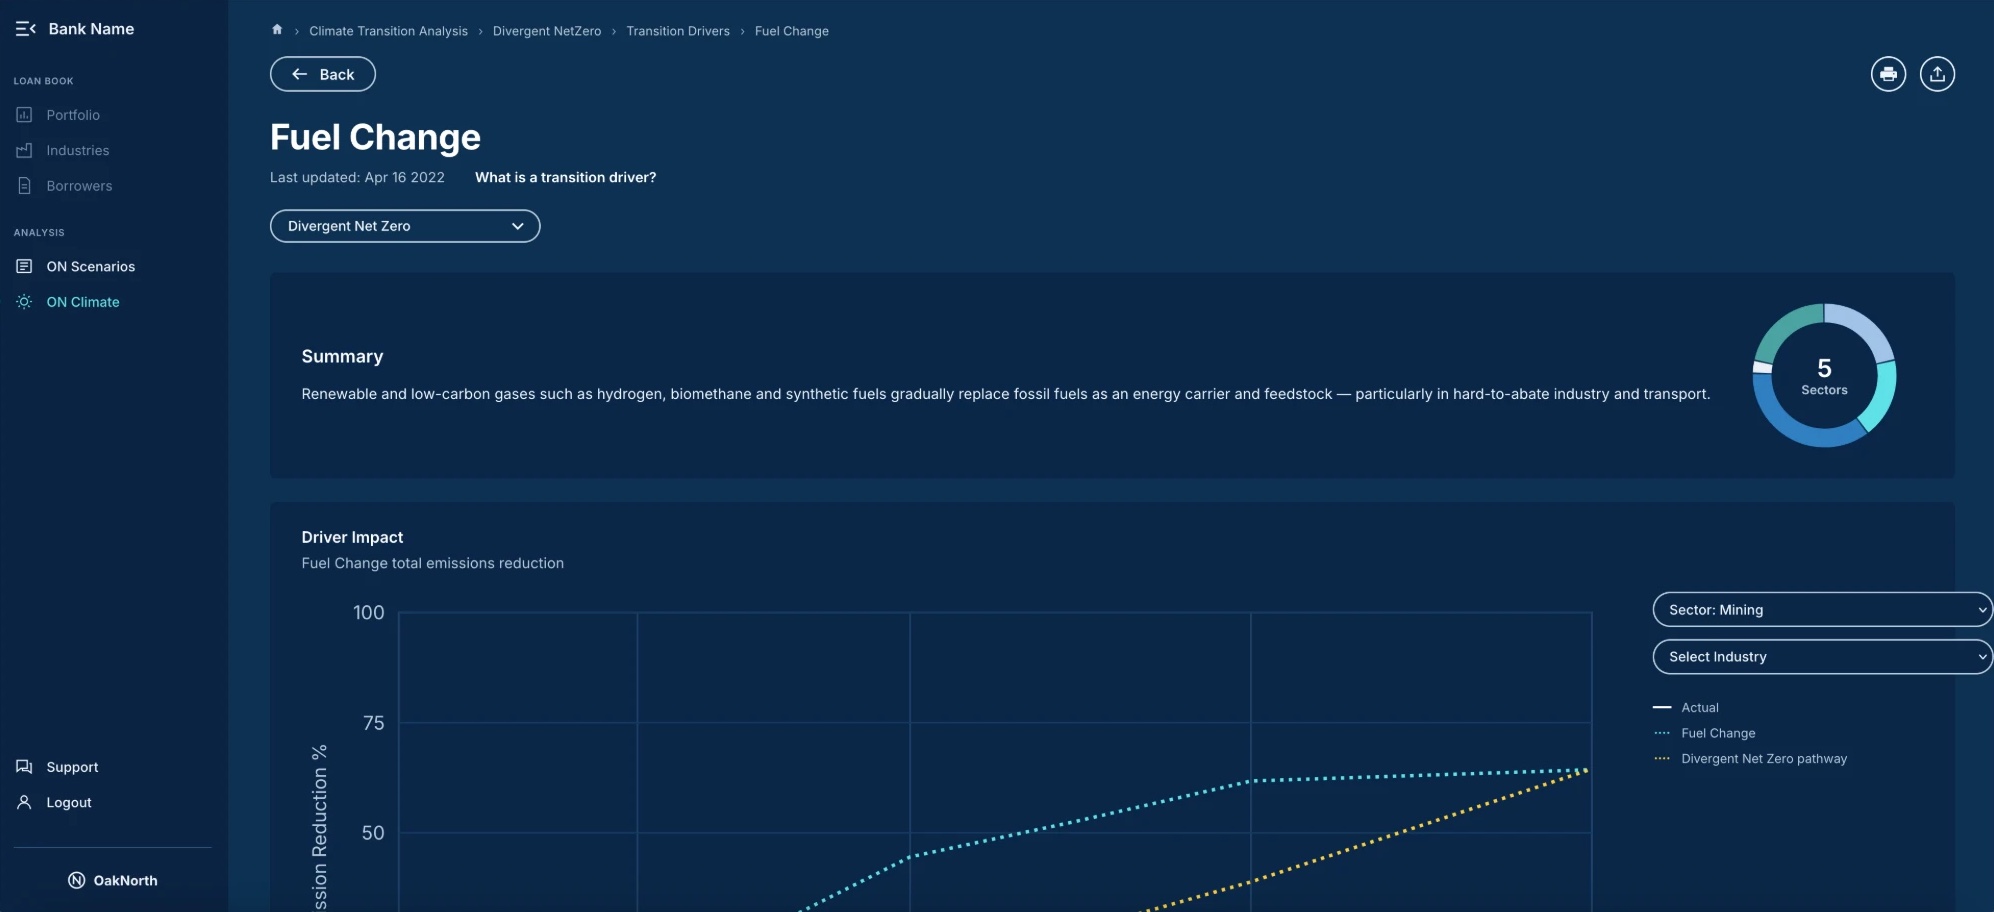Viewport: 1994px width, 912px height.
Task: Click the ON Climate sun icon
Action: (x=24, y=302)
